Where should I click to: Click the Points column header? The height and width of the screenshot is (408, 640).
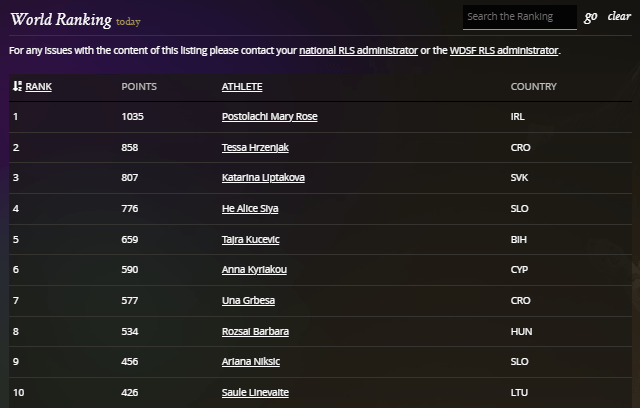[139, 87]
